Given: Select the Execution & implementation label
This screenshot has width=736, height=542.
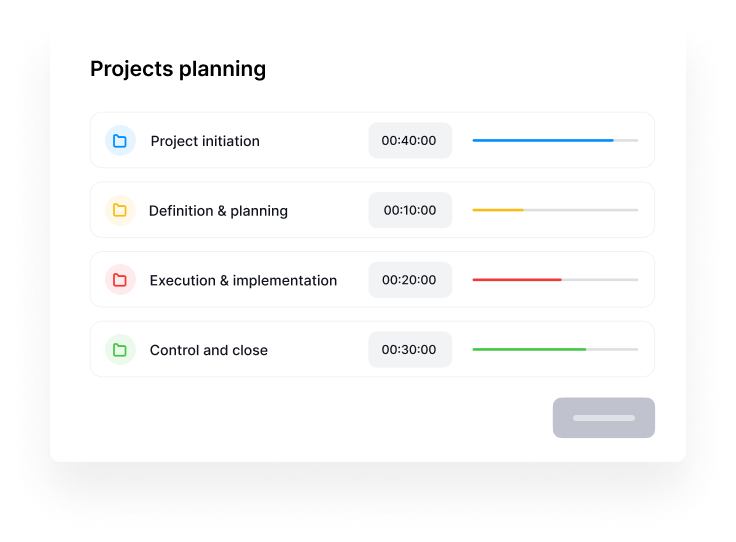Looking at the screenshot, I should tap(243, 281).
